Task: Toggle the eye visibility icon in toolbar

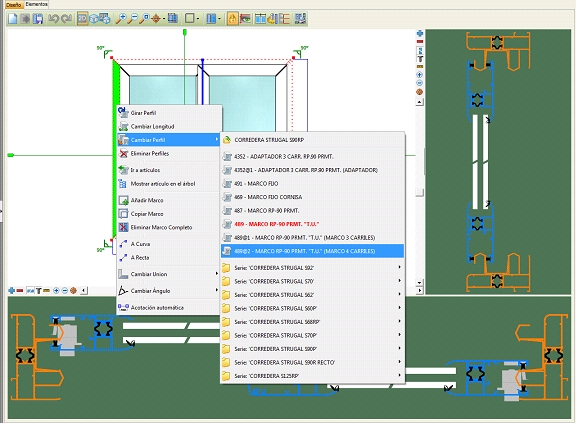Action: tap(245, 18)
